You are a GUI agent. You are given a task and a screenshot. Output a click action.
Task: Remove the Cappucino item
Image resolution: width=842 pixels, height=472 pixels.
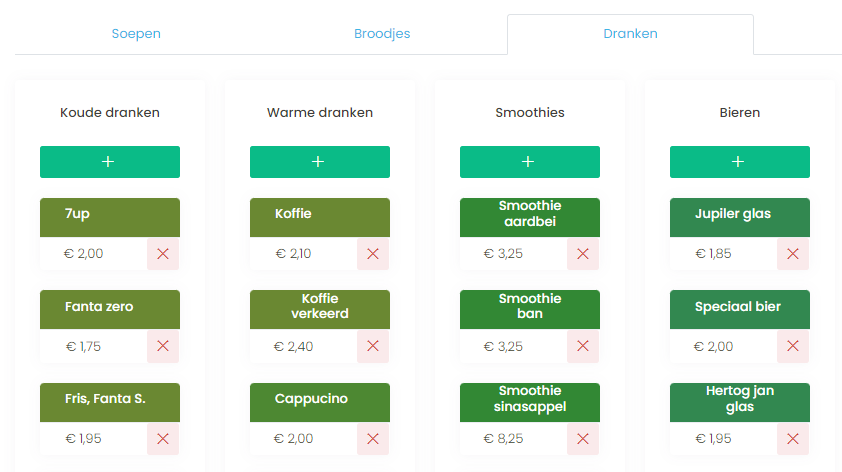coord(373,438)
